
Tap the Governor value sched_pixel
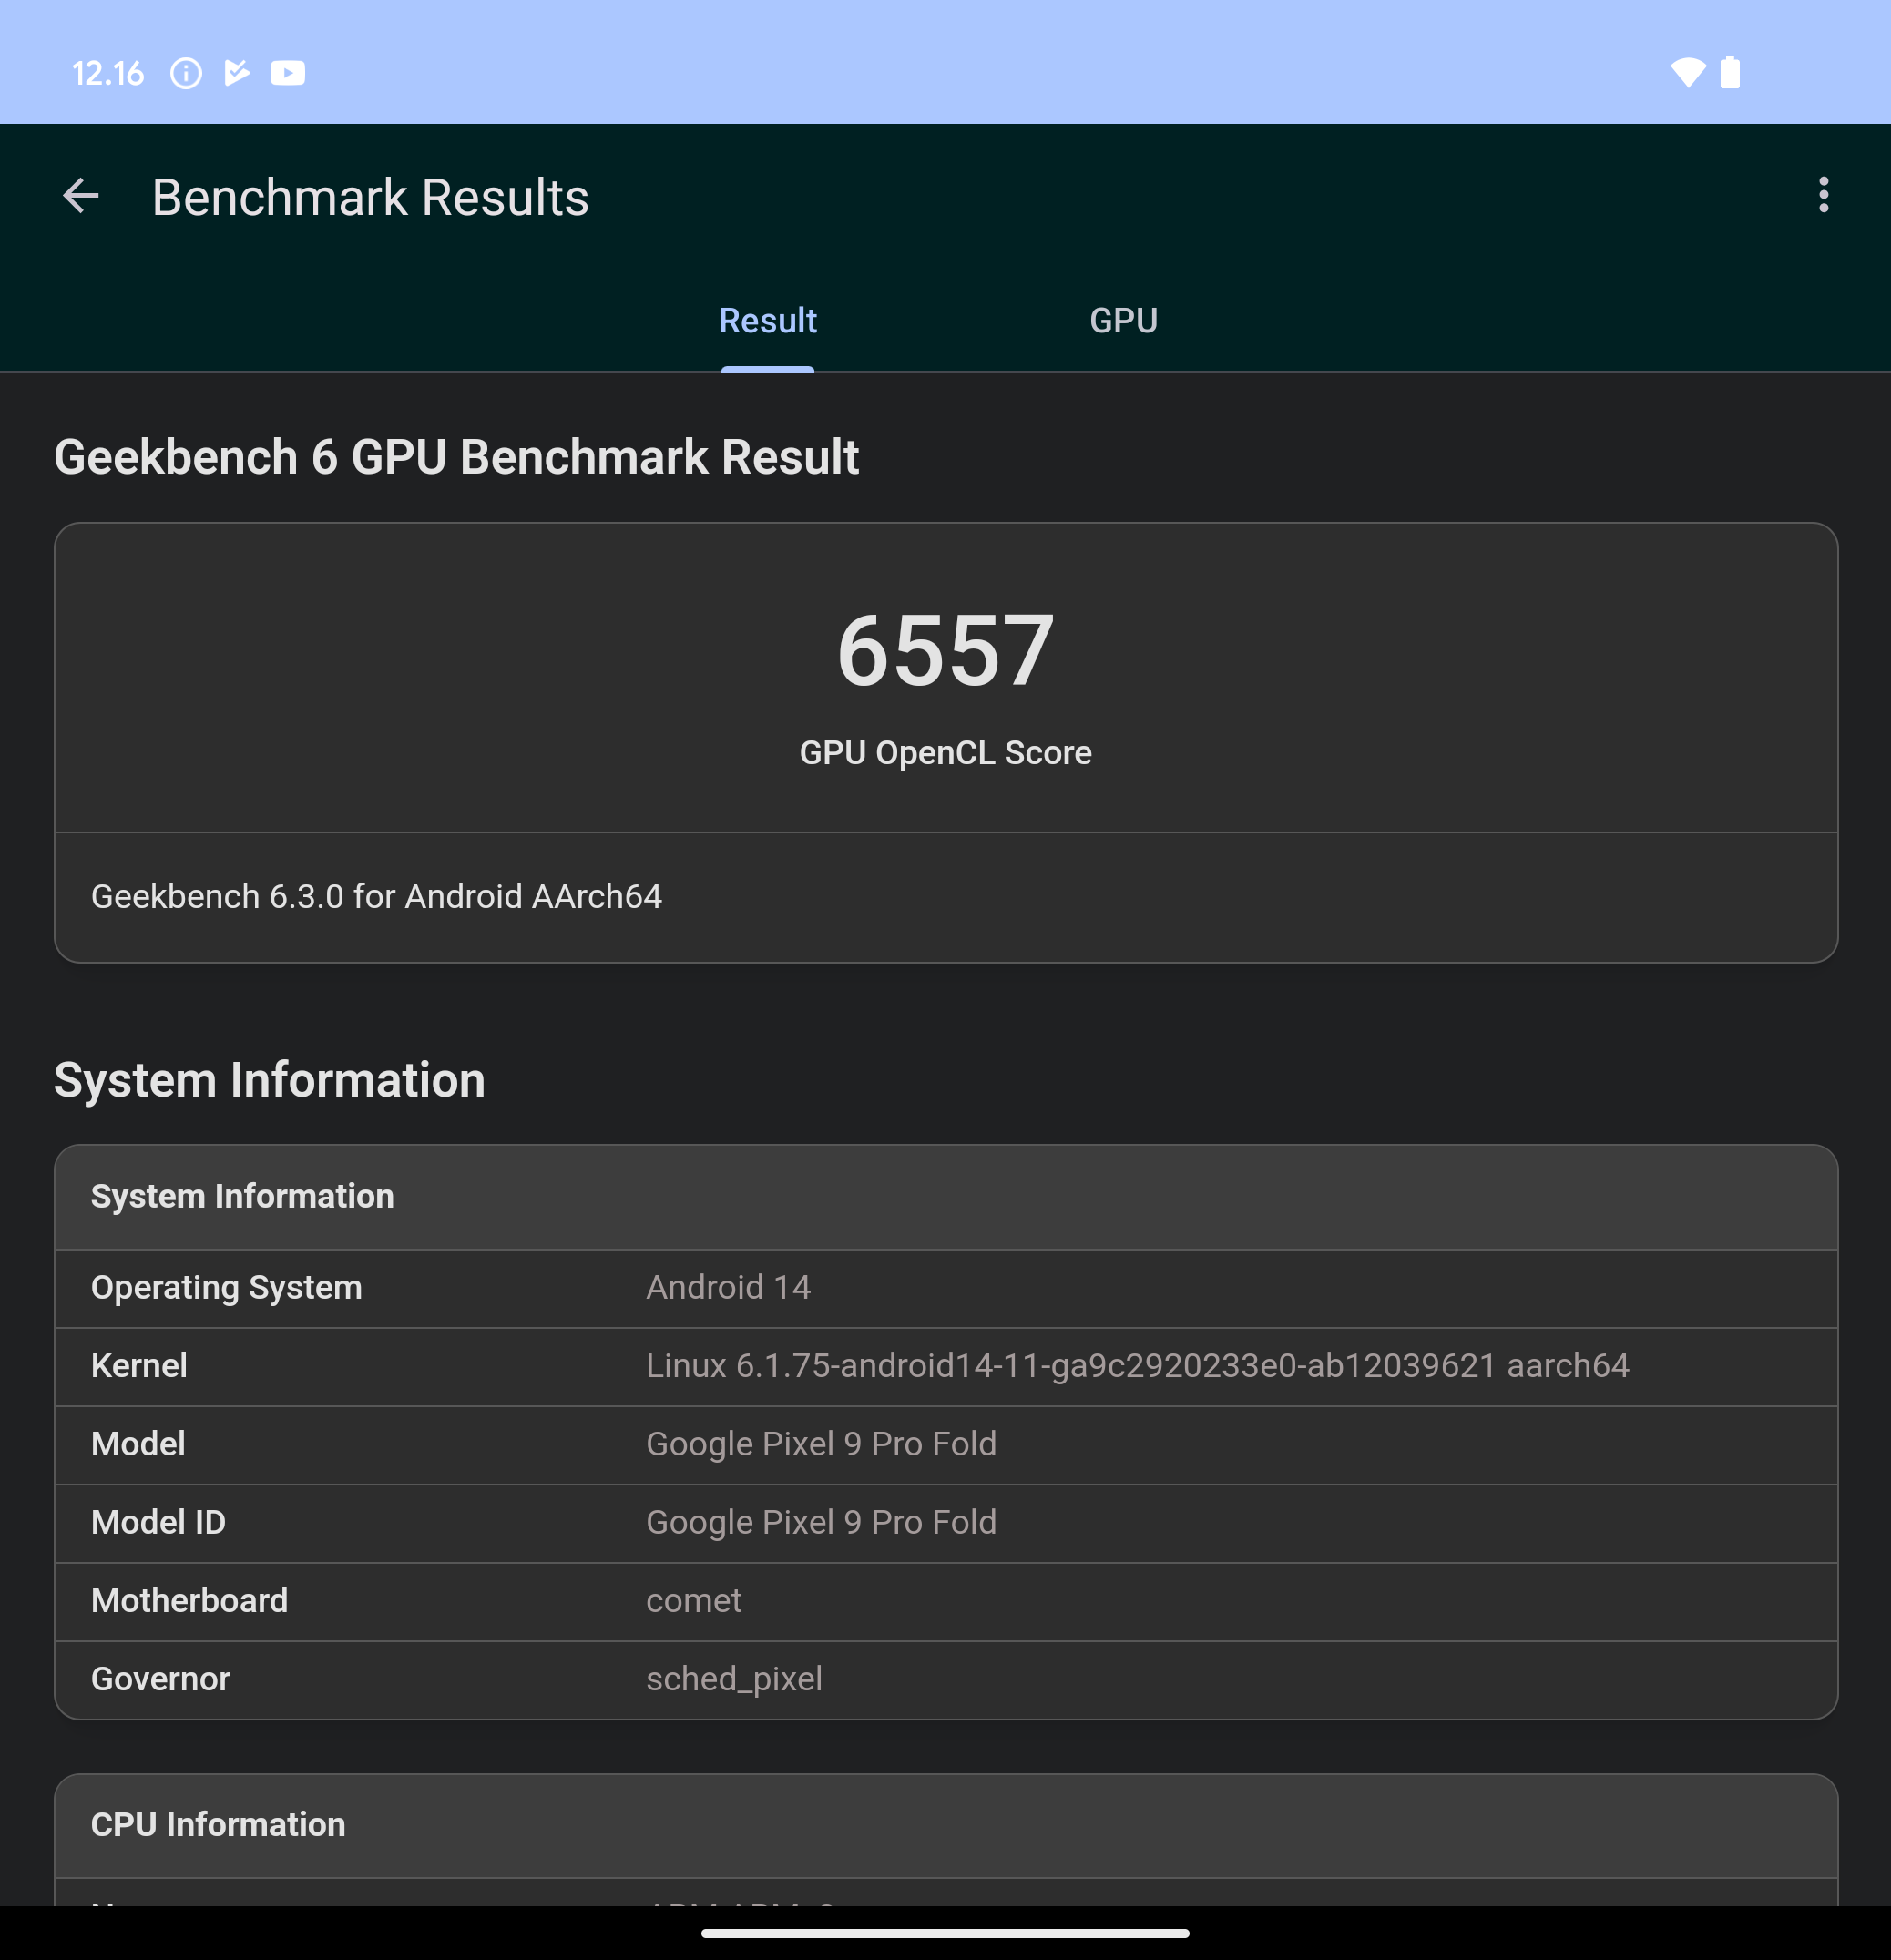[734, 1679]
